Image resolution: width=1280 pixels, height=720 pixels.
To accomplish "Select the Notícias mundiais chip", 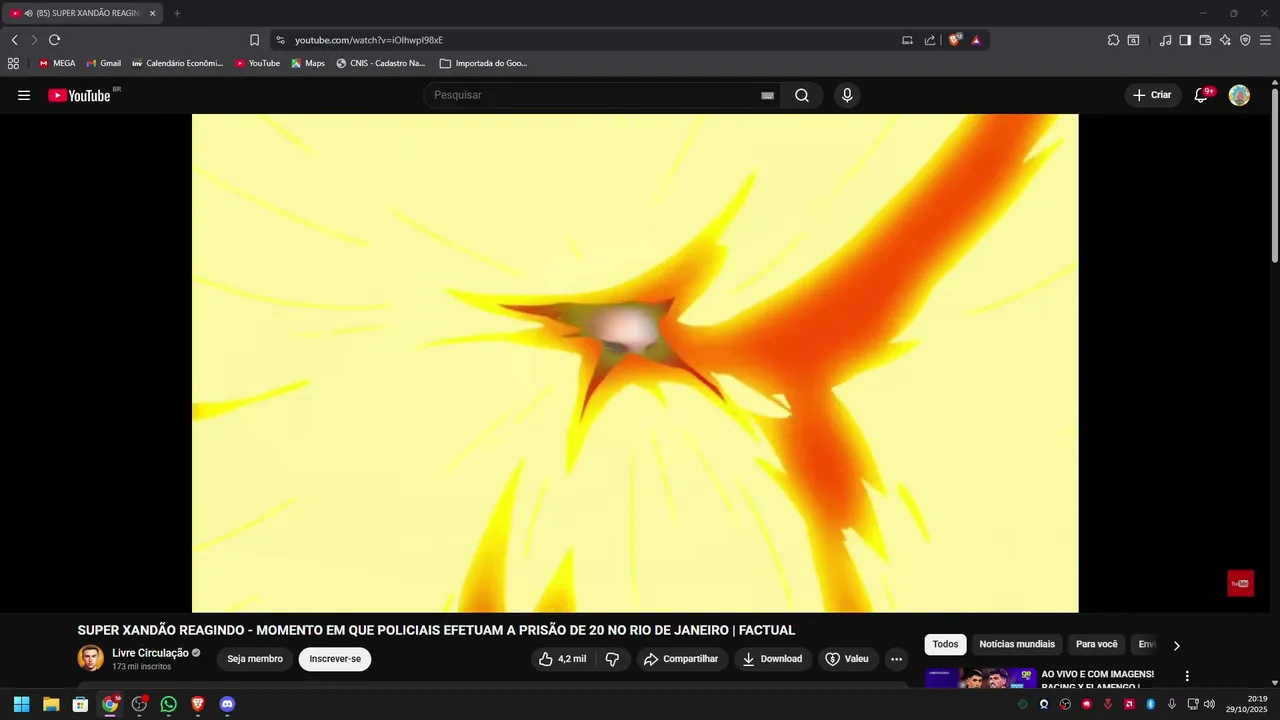I will coord(1017,645).
